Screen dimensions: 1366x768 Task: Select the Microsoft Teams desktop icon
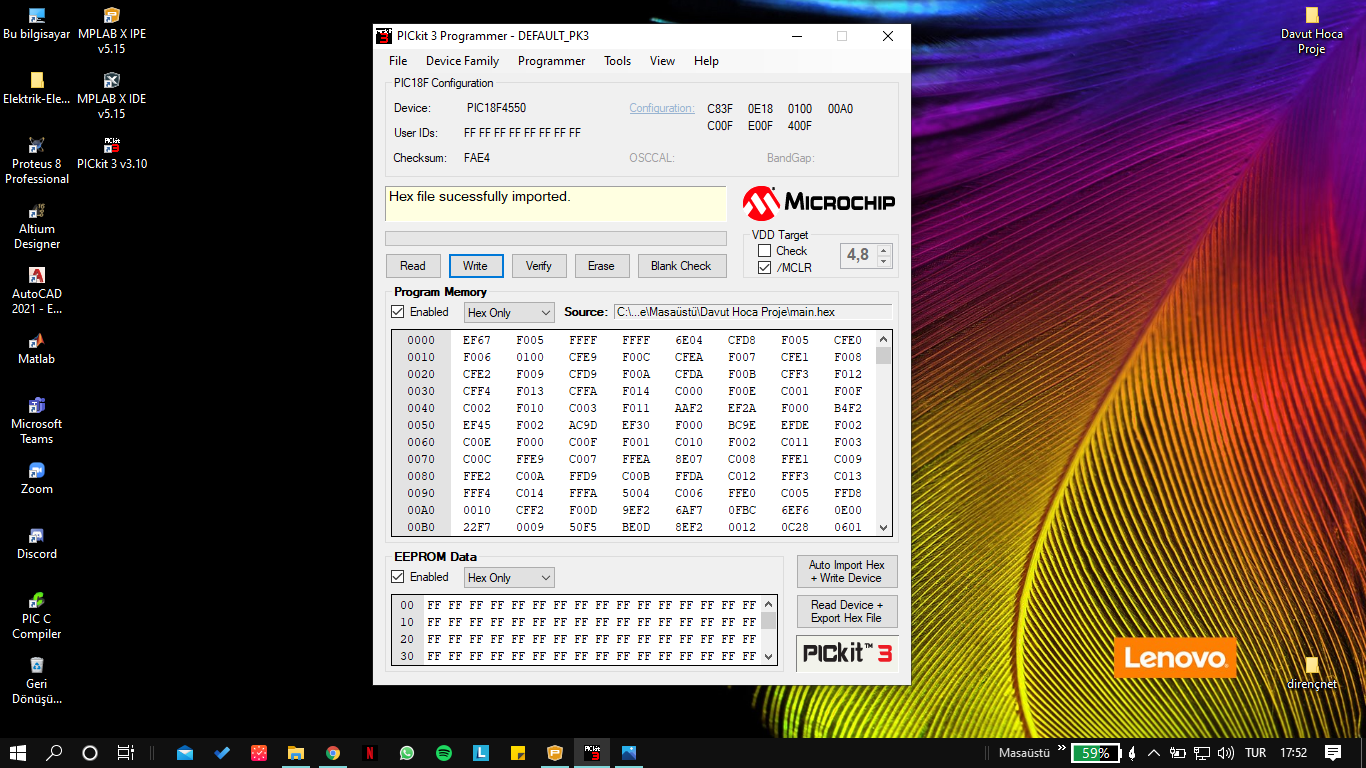(37, 420)
